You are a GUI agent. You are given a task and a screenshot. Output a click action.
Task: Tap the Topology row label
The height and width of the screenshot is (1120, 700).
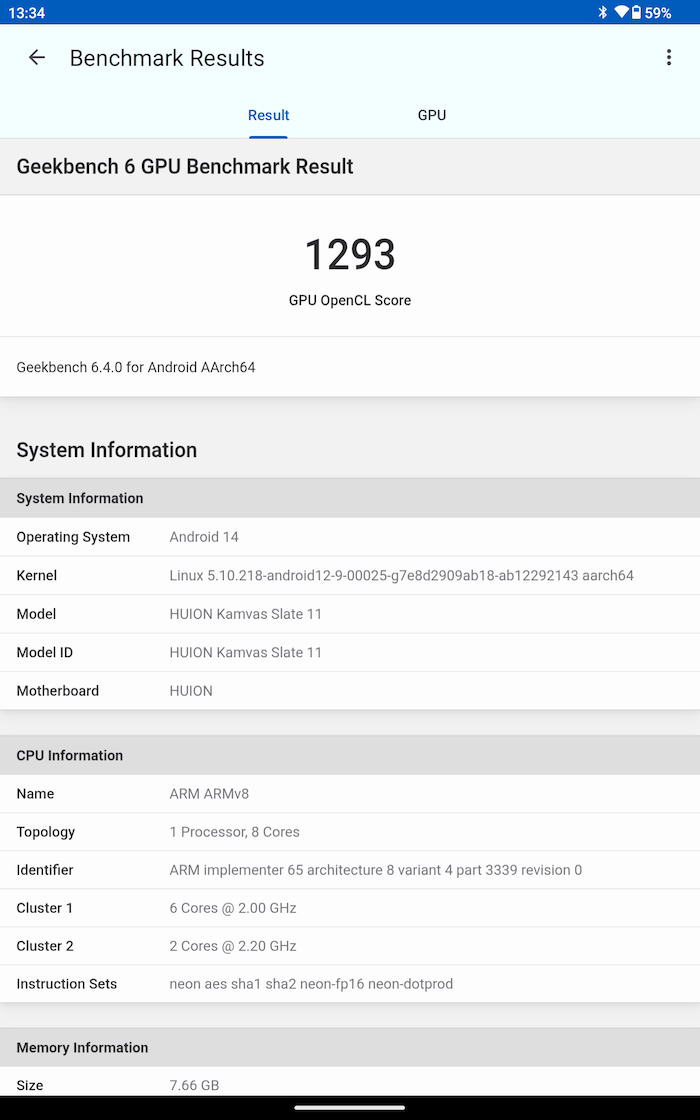click(46, 832)
